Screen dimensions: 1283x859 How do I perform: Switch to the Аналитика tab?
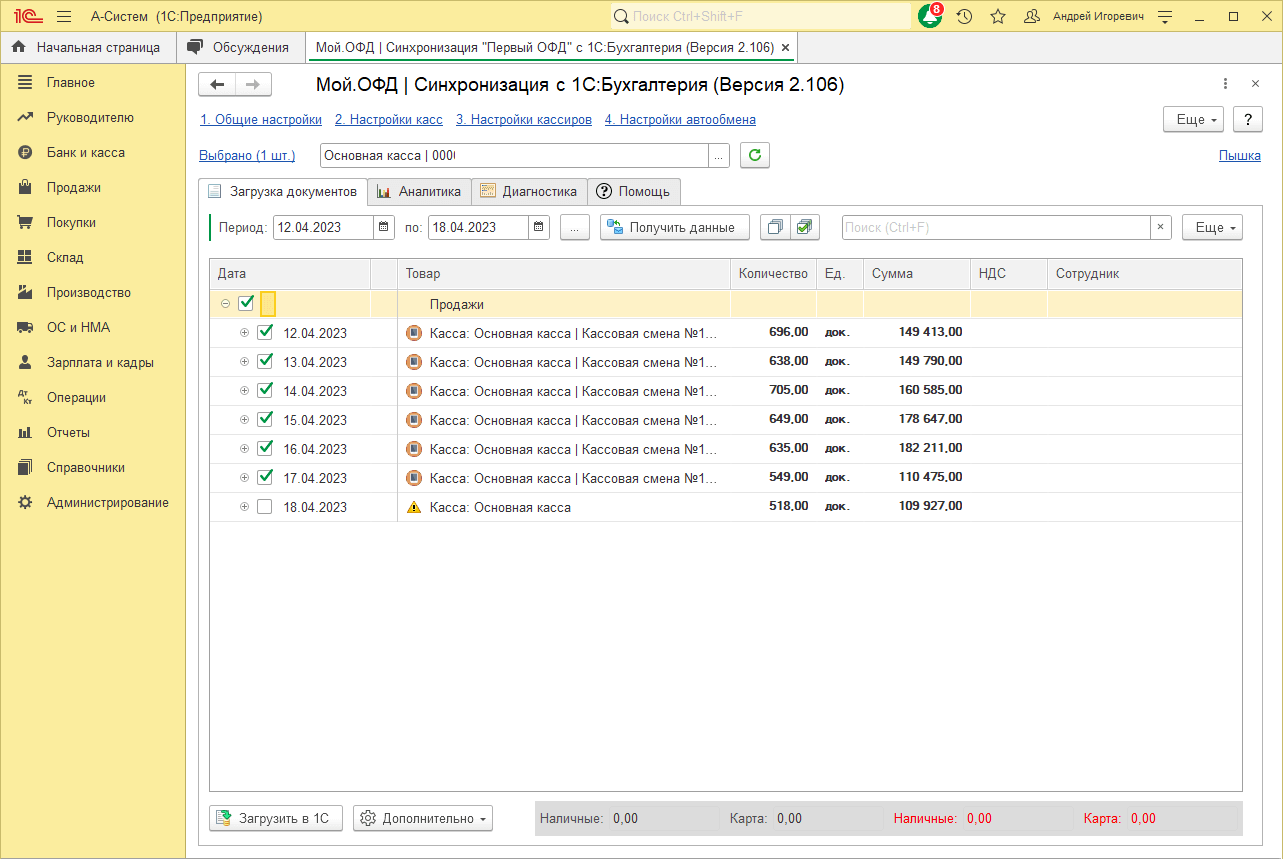(x=419, y=191)
